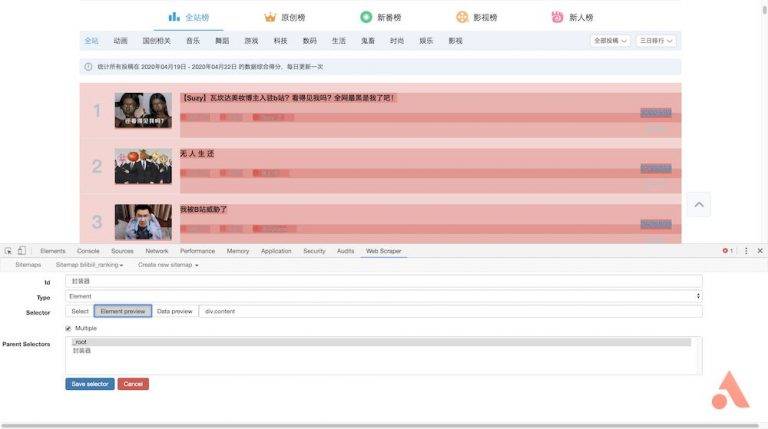768x429 pixels.
Task: Open the 原创榜 crown icon ranking
Action: coord(285,18)
